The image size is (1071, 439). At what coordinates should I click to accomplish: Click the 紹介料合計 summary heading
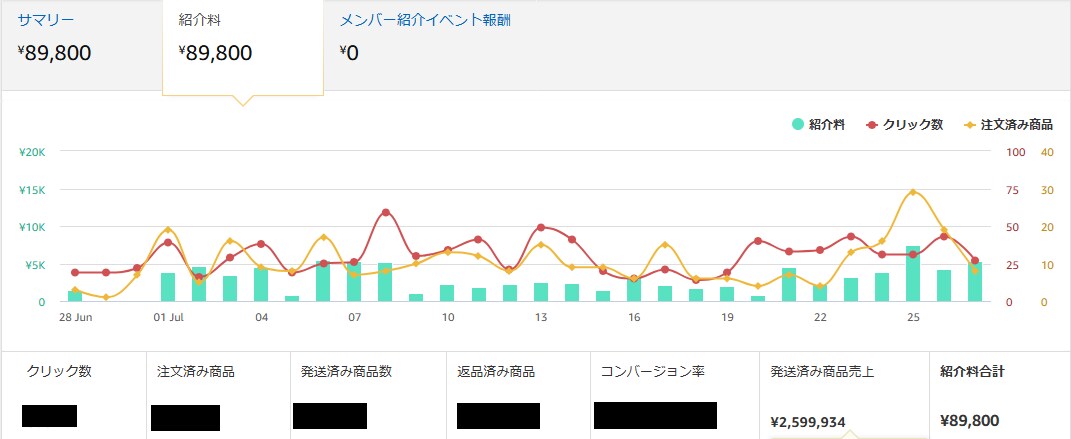click(x=972, y=372)
